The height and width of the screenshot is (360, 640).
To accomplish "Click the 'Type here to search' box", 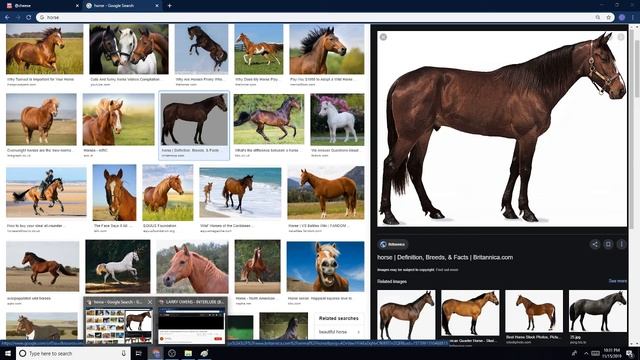I will click(73, 353).
